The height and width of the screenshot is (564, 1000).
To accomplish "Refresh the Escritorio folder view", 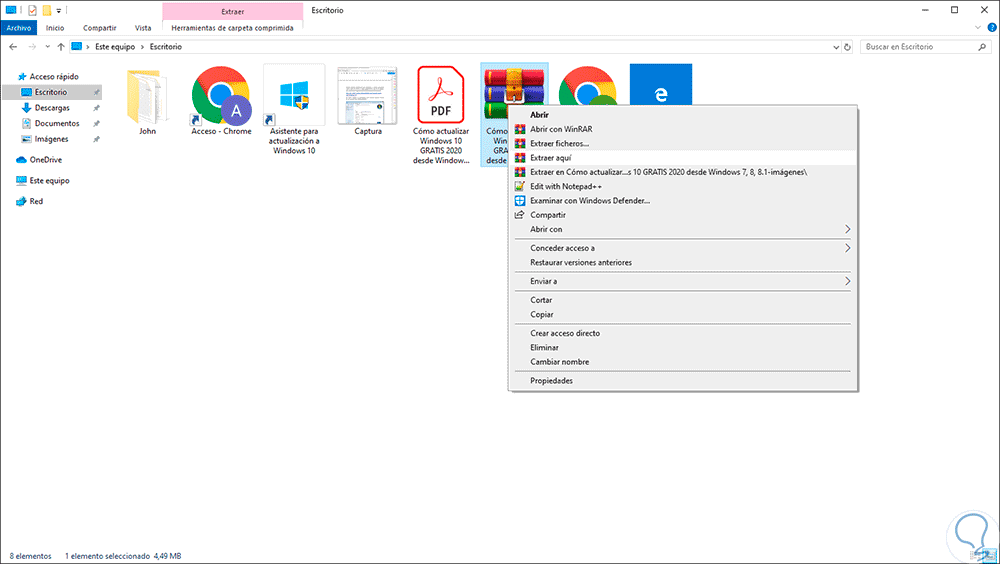I will (847, 47).
